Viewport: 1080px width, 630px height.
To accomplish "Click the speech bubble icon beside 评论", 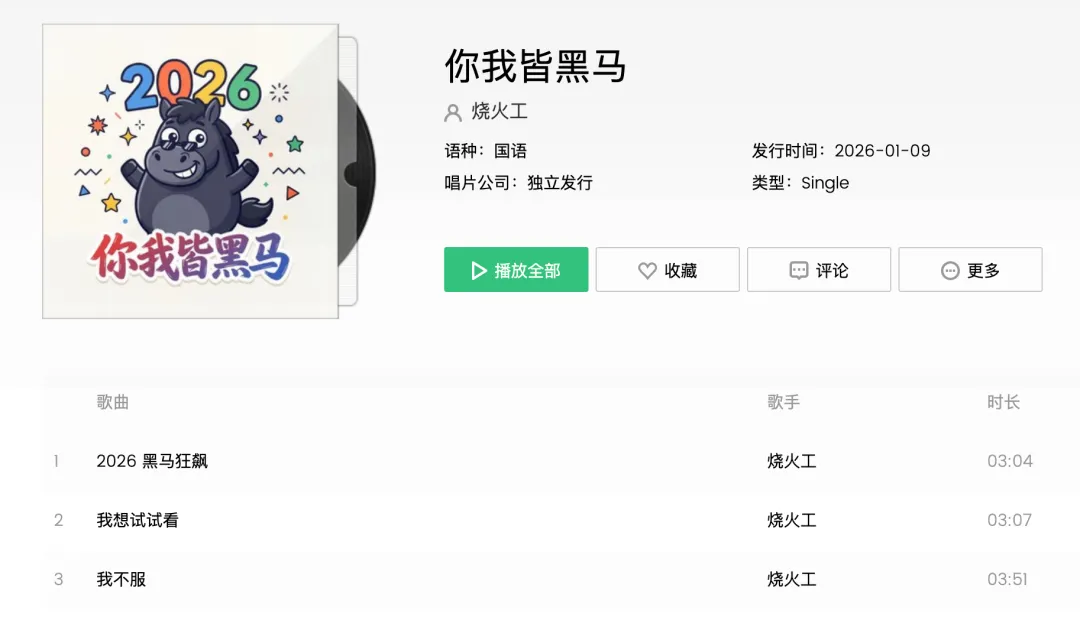I will tap(798, 271).
